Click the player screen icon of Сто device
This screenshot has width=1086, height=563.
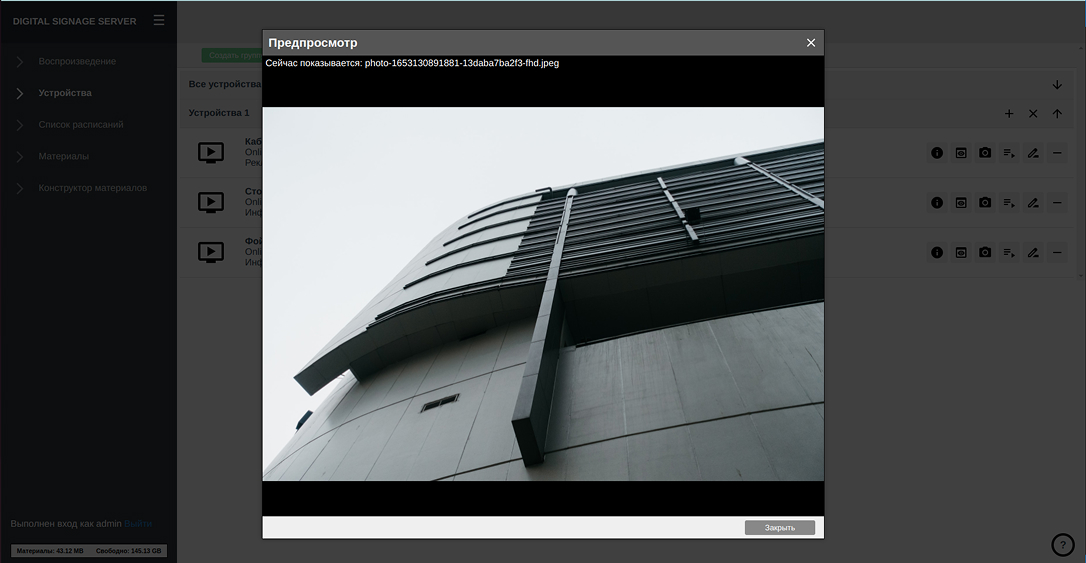point(211,202)
